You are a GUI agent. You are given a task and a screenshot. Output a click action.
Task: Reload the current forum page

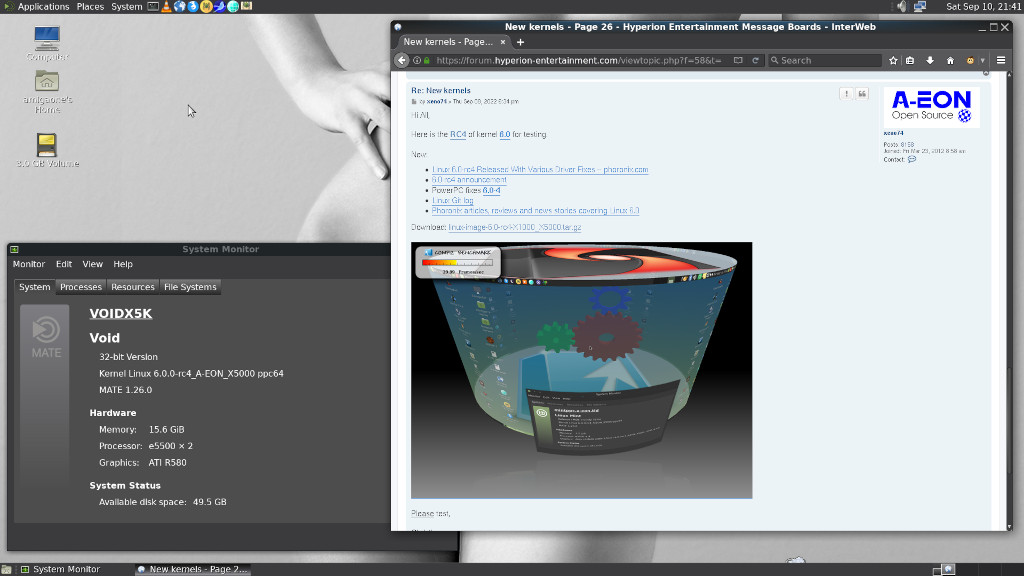(x=755, y=60)
